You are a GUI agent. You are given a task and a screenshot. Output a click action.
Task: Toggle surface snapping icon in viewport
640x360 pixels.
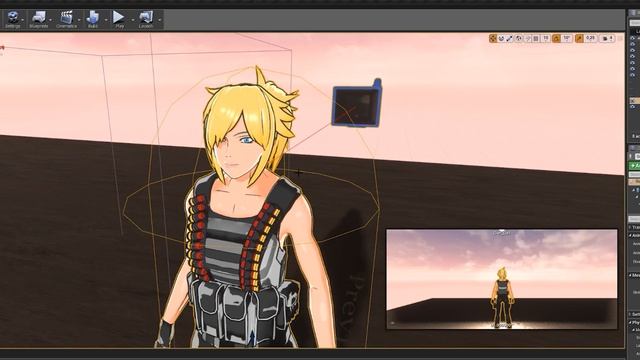pyautogui.click(x=527, y=38)
